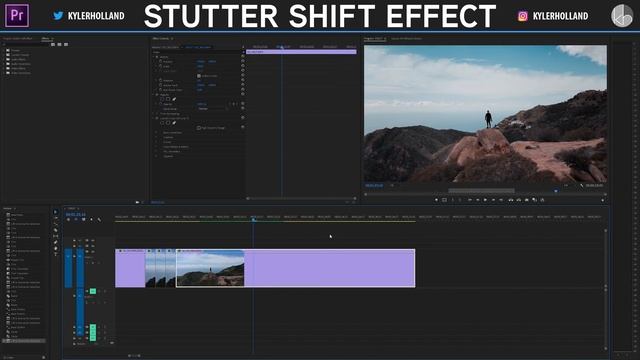Viewport: 640px width, 360px height.
Task: Select the Selection tool in the tools panel
Action: point(56,212)
